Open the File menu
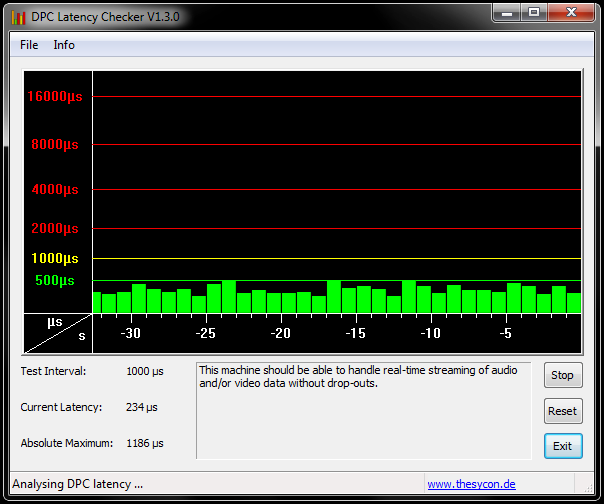The width and height of the screenshot is (604, 504). pyautogui.click(x=29, y=45)
